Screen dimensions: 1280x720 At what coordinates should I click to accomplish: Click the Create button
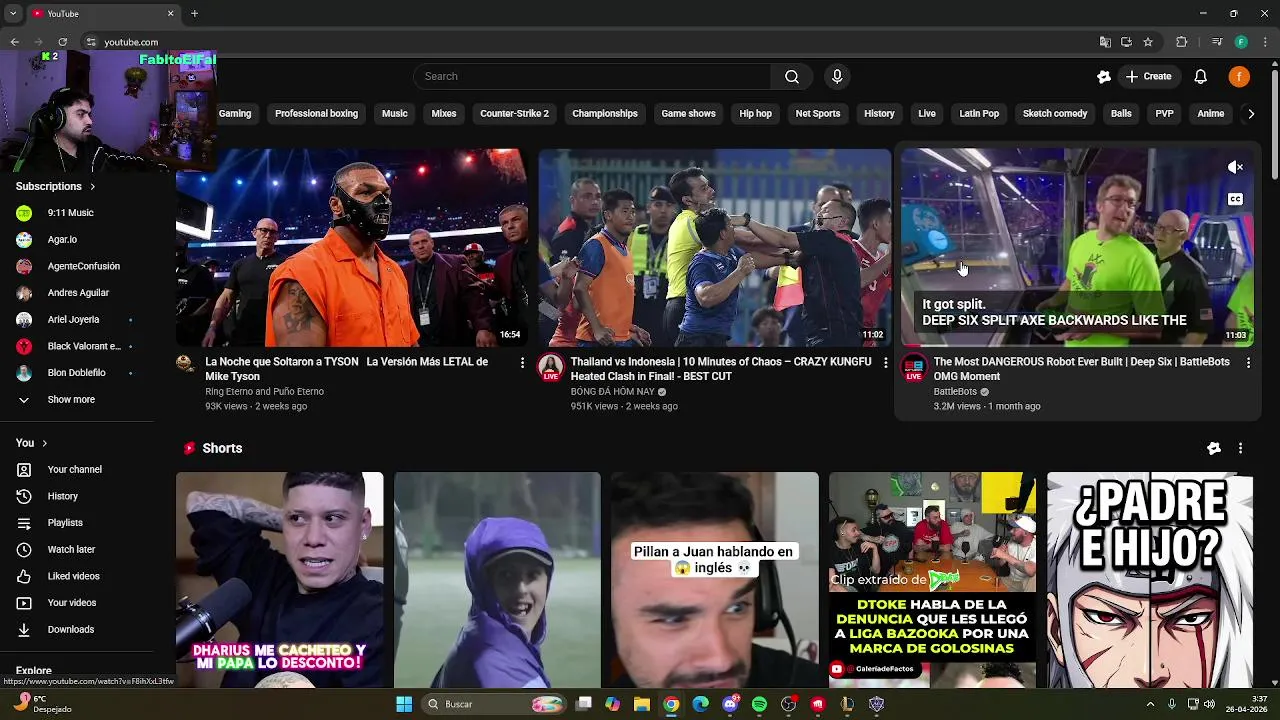tap(1148, 77)
